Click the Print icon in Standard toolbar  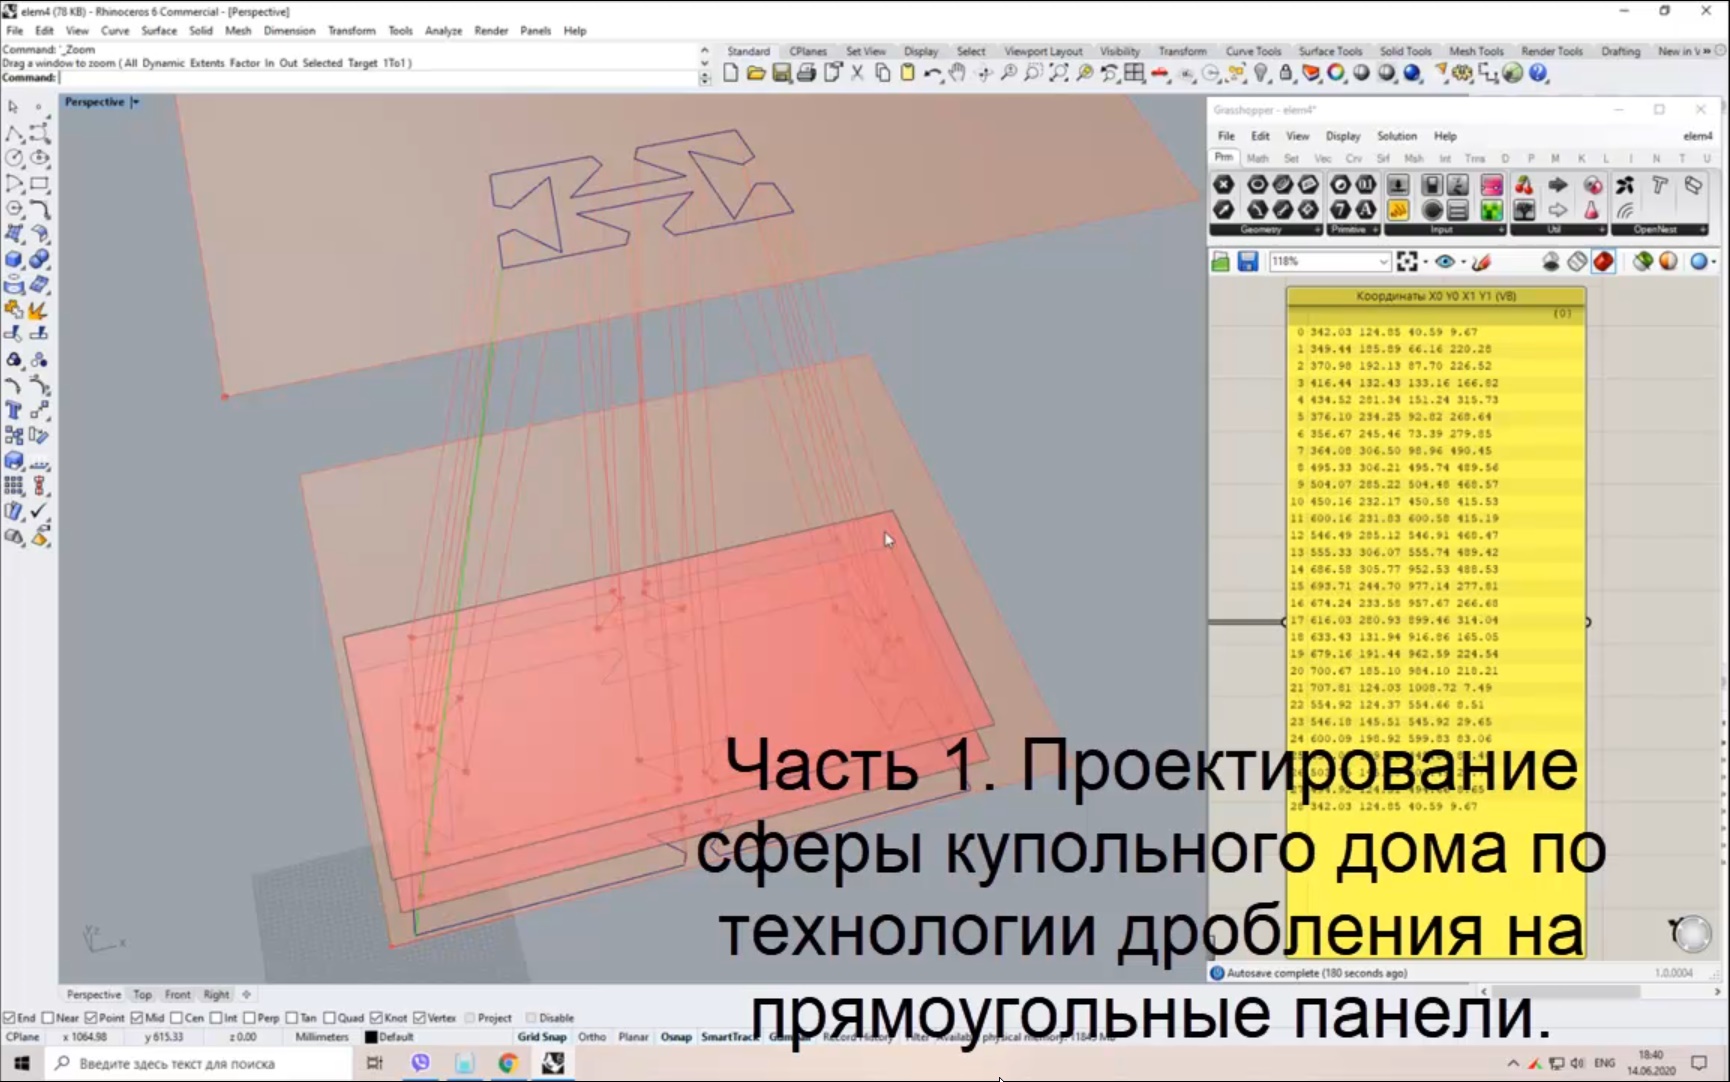pos(806,73)
